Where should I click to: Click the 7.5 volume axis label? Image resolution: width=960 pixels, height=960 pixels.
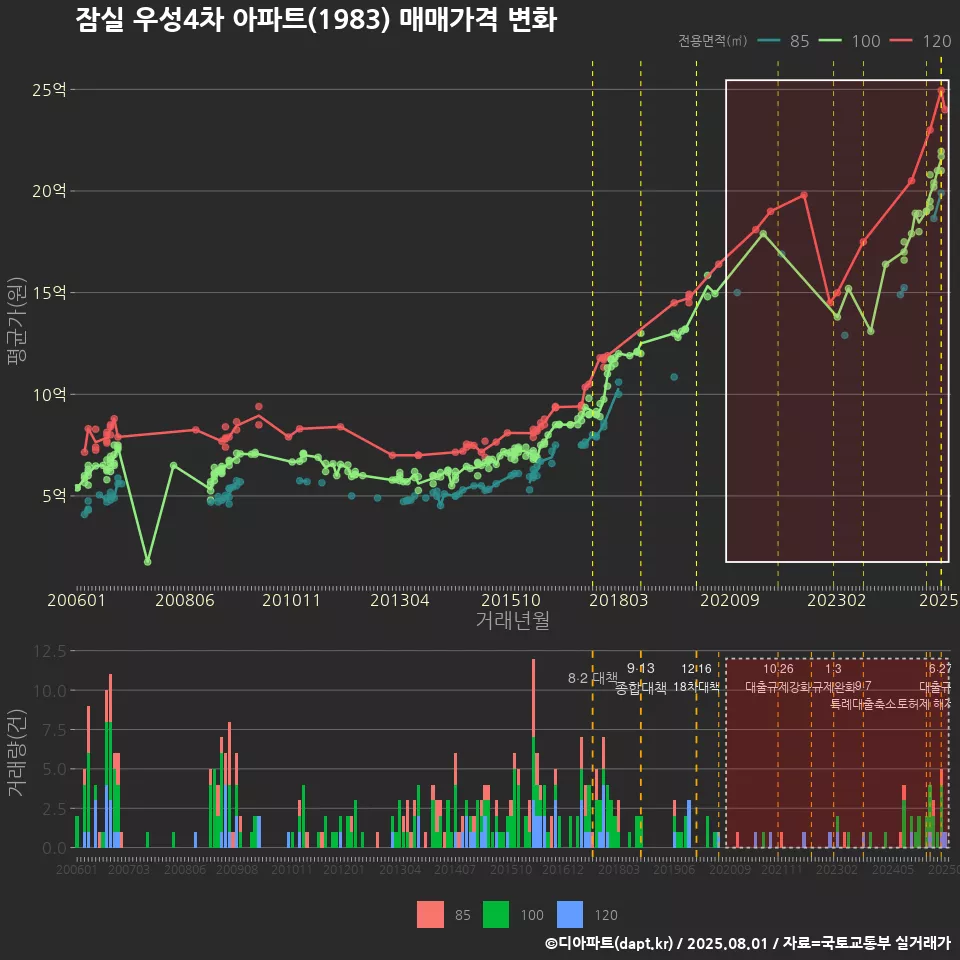[54, 730]
